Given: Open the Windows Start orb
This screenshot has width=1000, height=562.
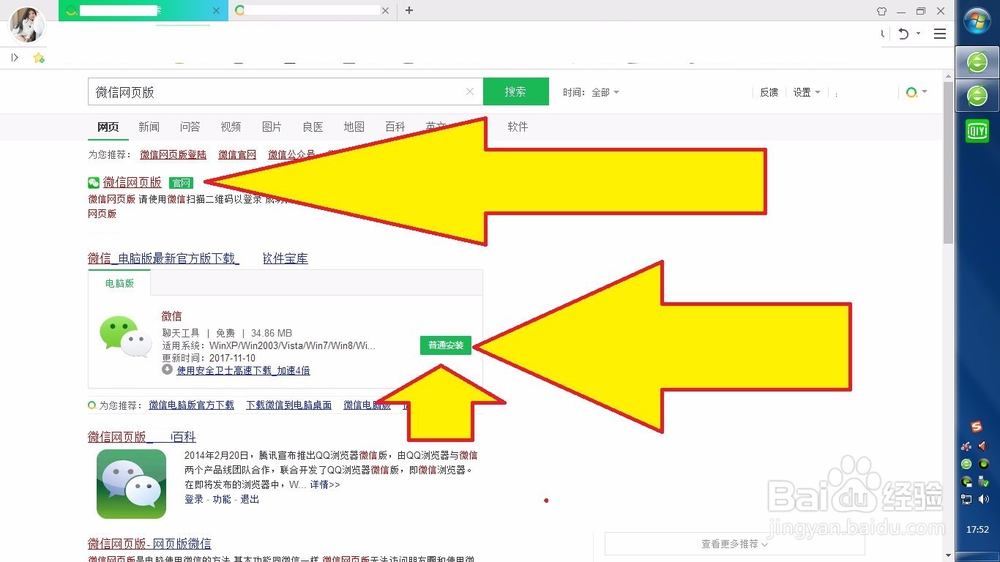Looking at the screenshot, I should [977, 21].
